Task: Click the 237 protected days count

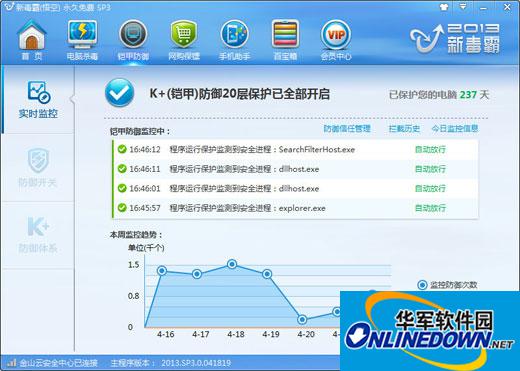Action: 468,95
